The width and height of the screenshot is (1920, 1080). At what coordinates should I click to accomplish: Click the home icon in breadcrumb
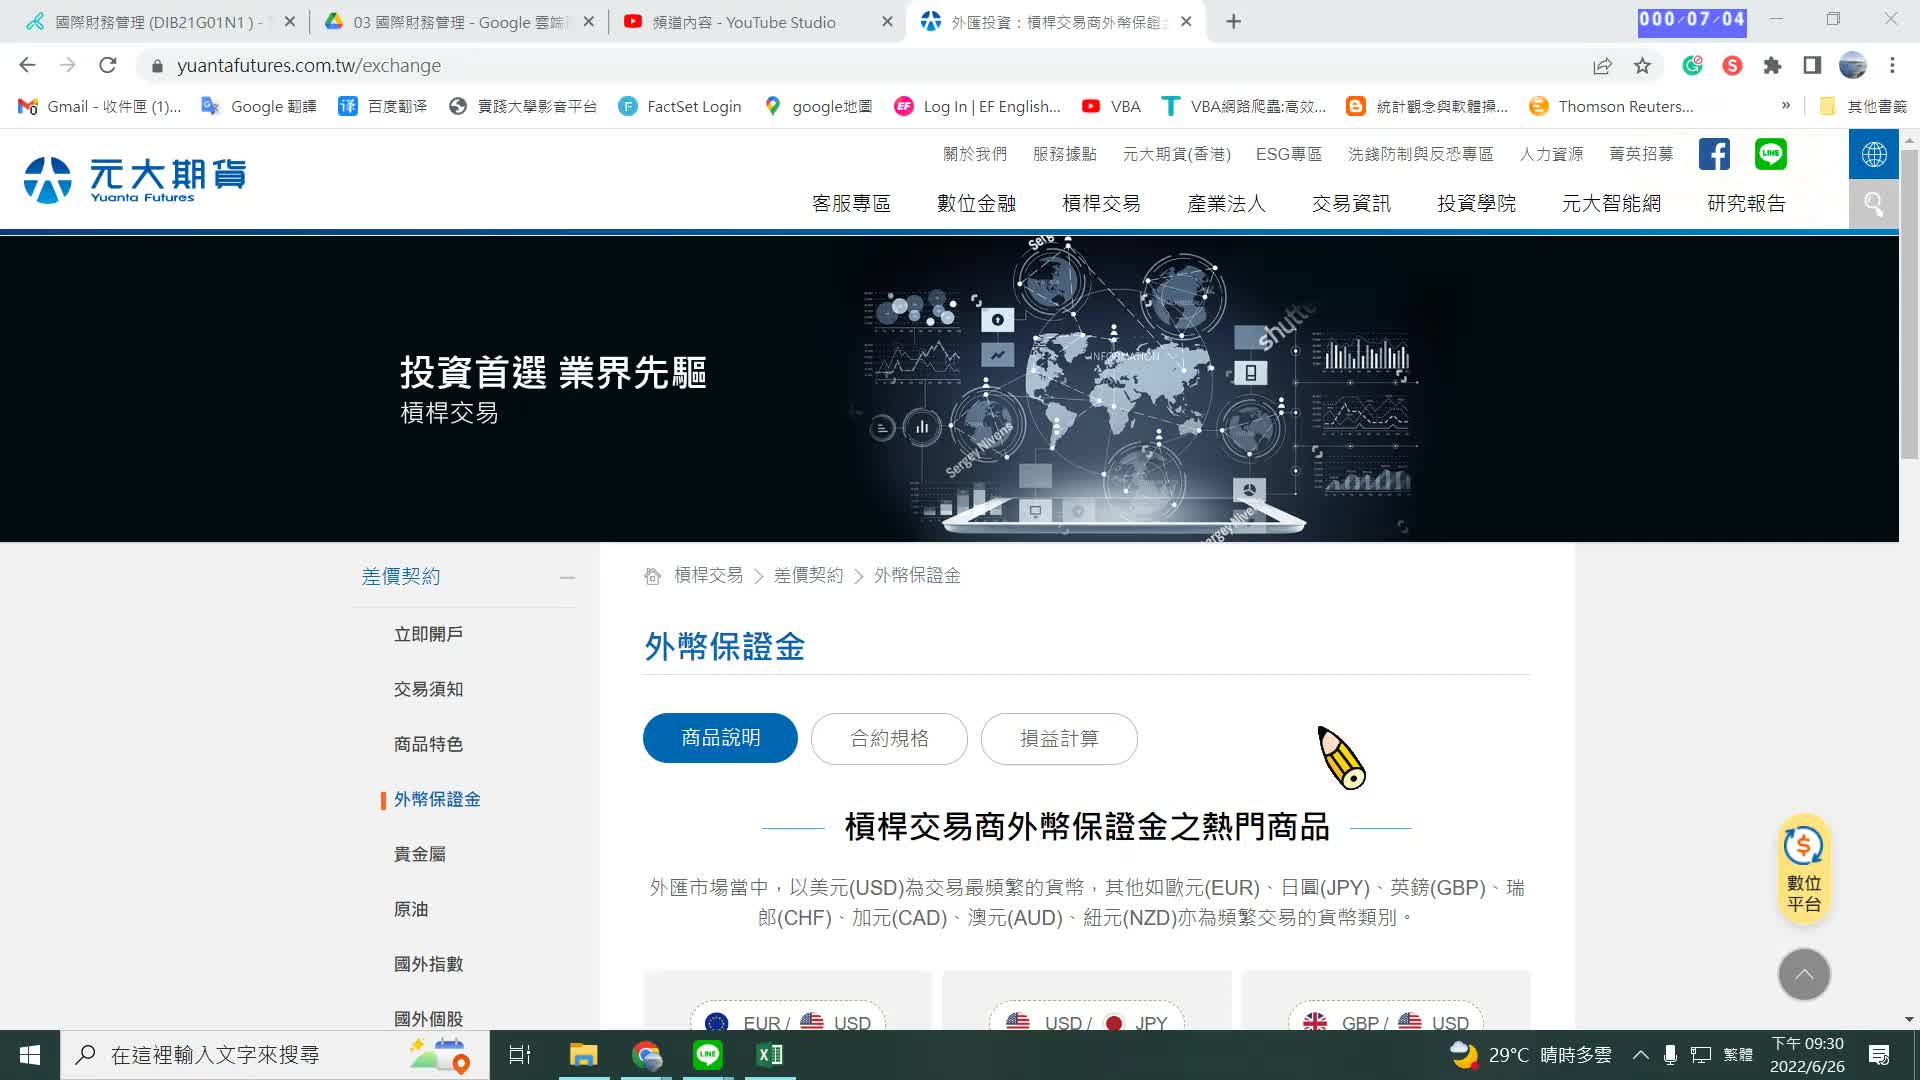[x=652, y=576]
